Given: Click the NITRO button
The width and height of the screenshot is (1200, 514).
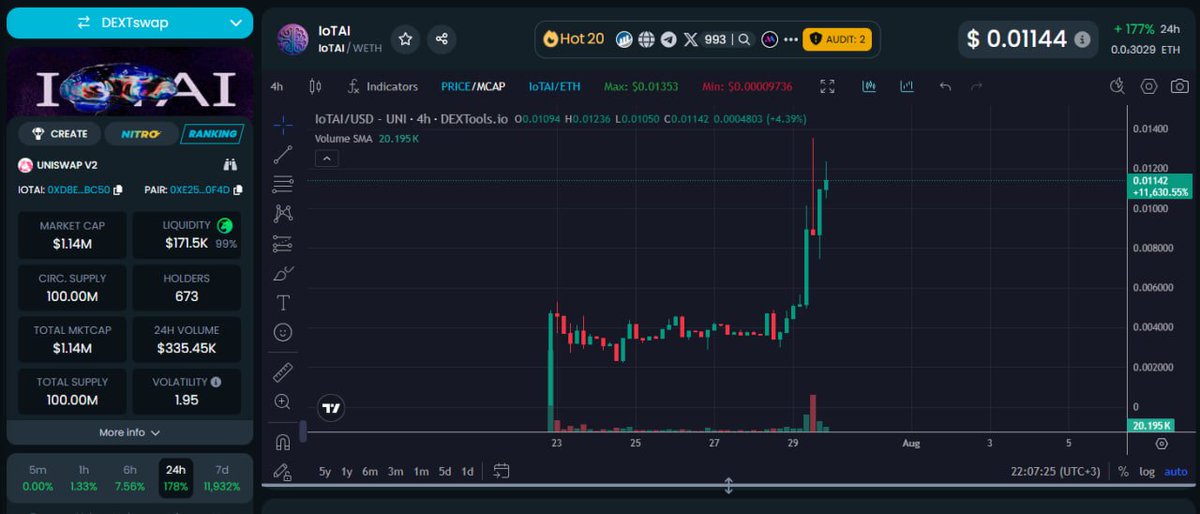Looking at the screenshot, I should [x=141, y=134].
